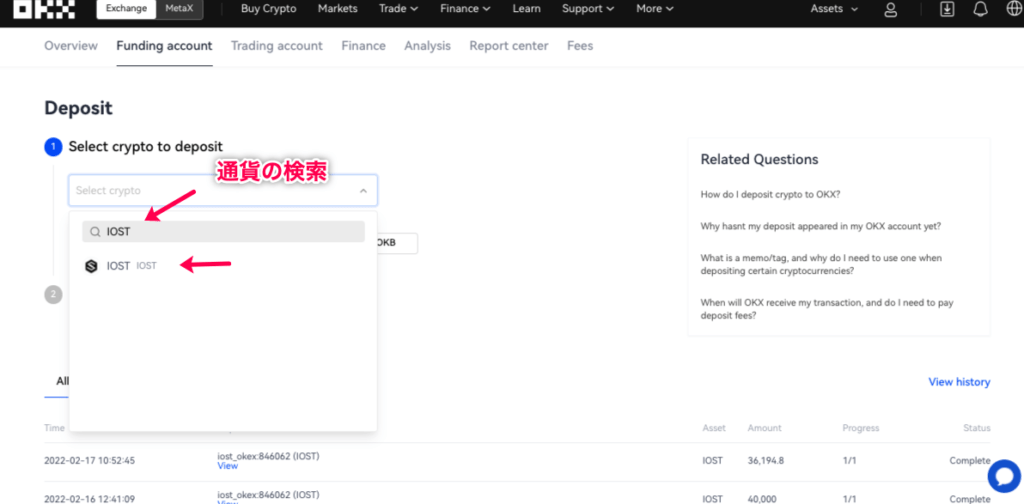Go to Markets
The width and height of the screenshot is (1024, 504).
338,9
